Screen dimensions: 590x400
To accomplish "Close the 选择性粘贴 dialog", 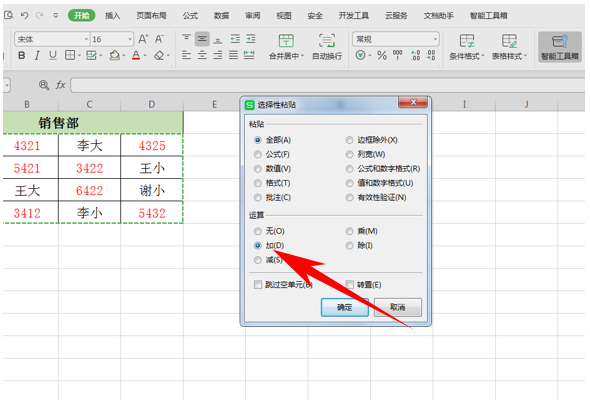I will (413, 102).
